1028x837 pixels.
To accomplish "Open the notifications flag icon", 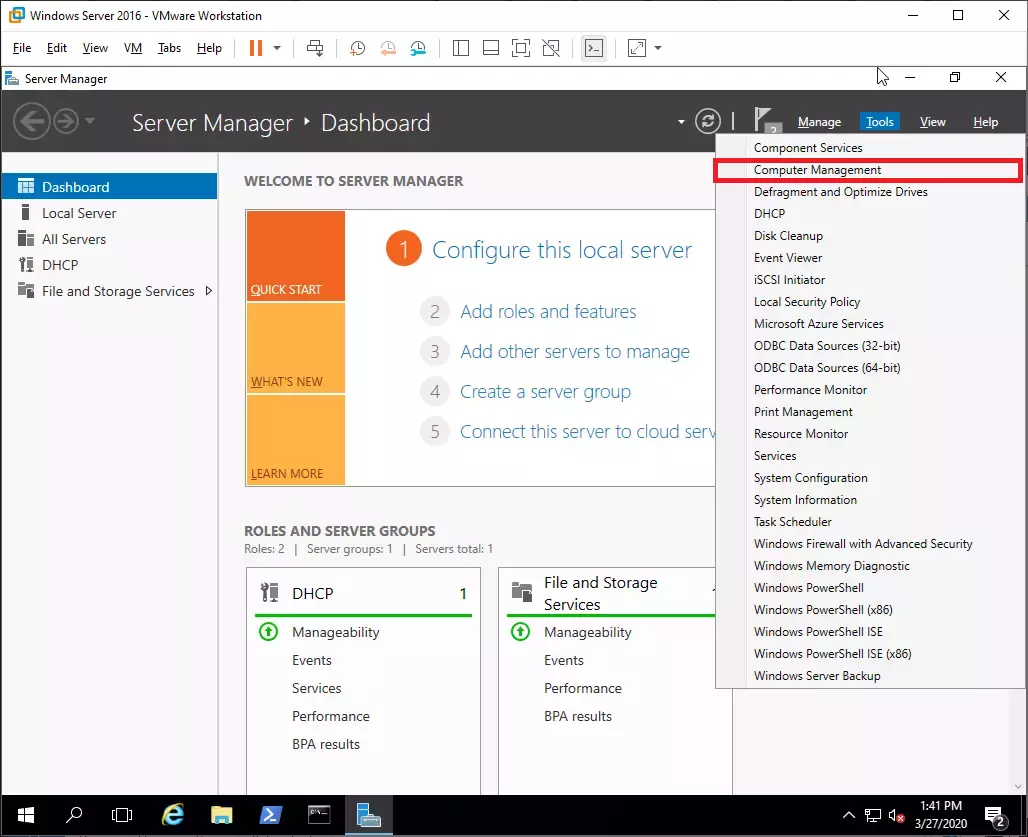I will [766, 121].
